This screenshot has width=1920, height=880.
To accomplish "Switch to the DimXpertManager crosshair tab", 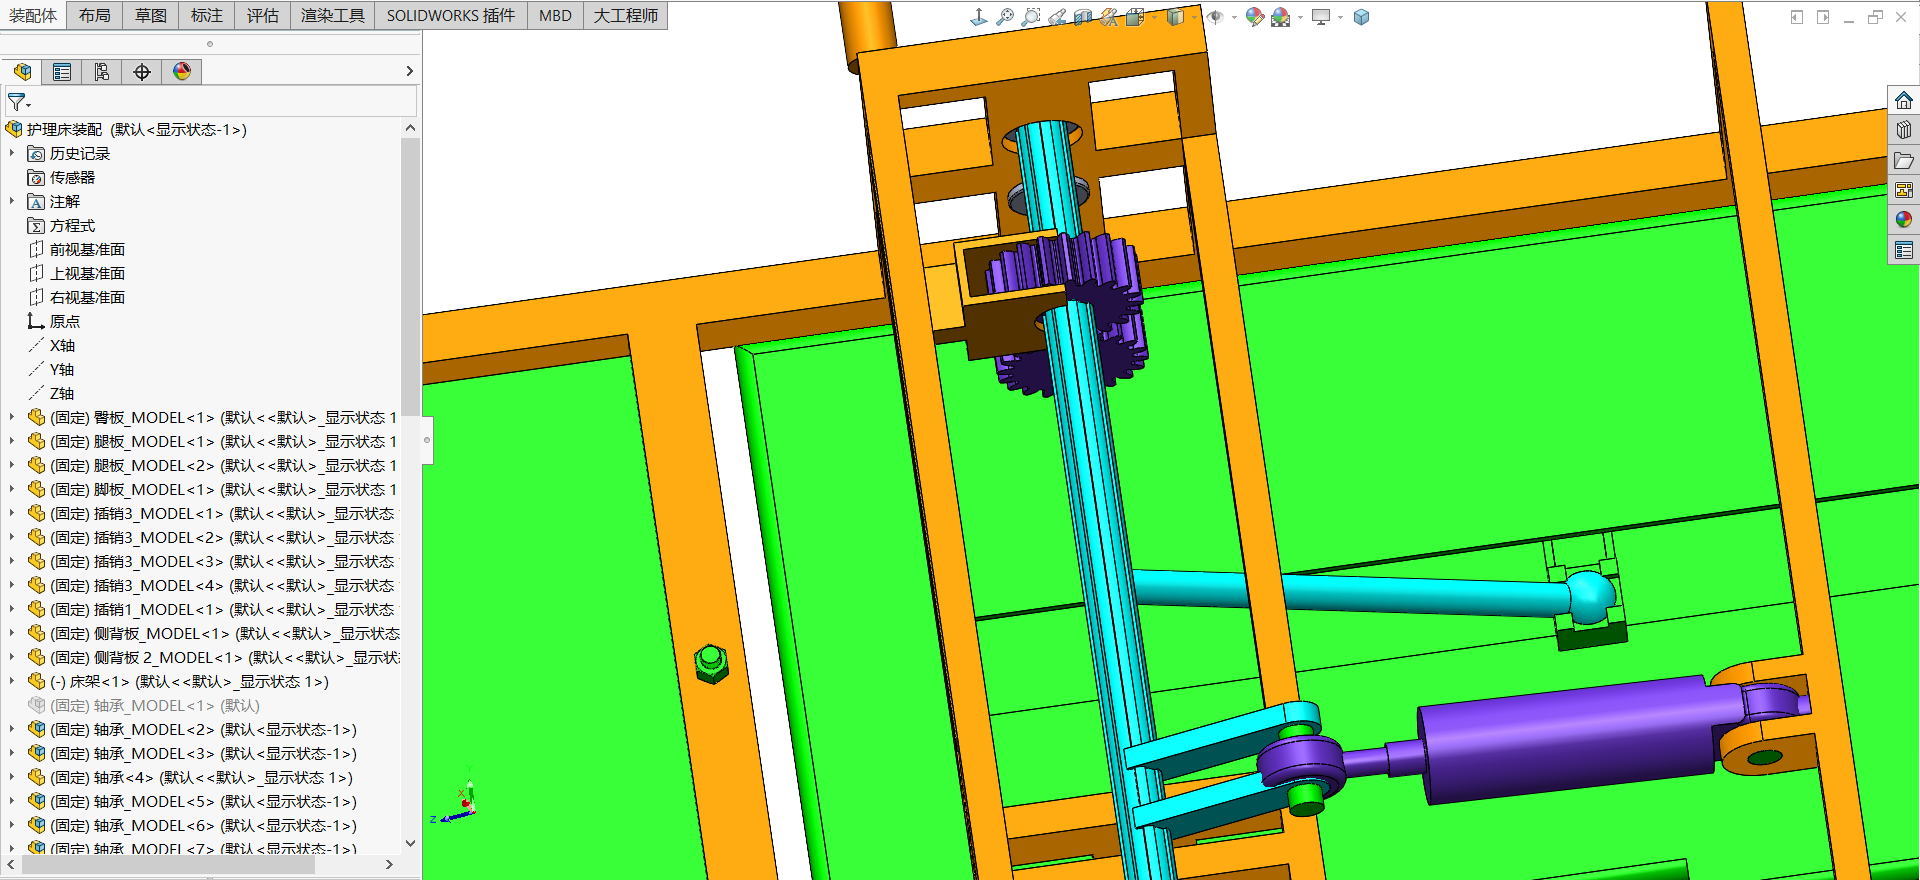I will pyautogui.click(x=142, y=71).
